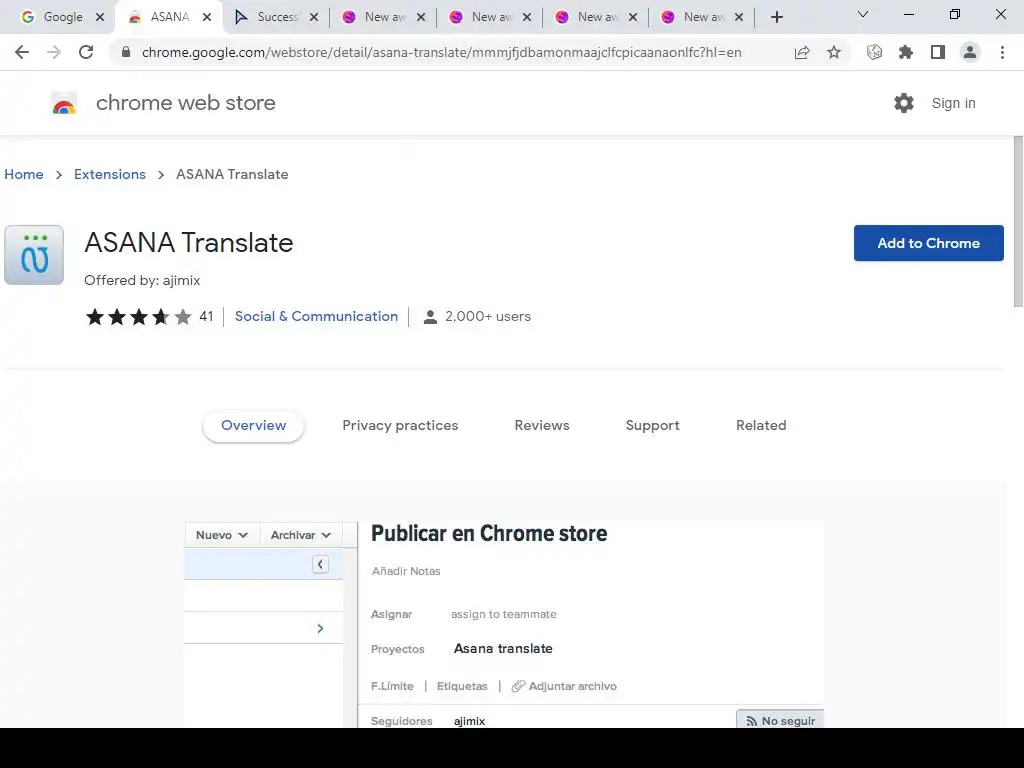Bookmark this page with the star icon
This screenshot has width=1024, height=768.
pyautogui.click(x=834, y=52)
